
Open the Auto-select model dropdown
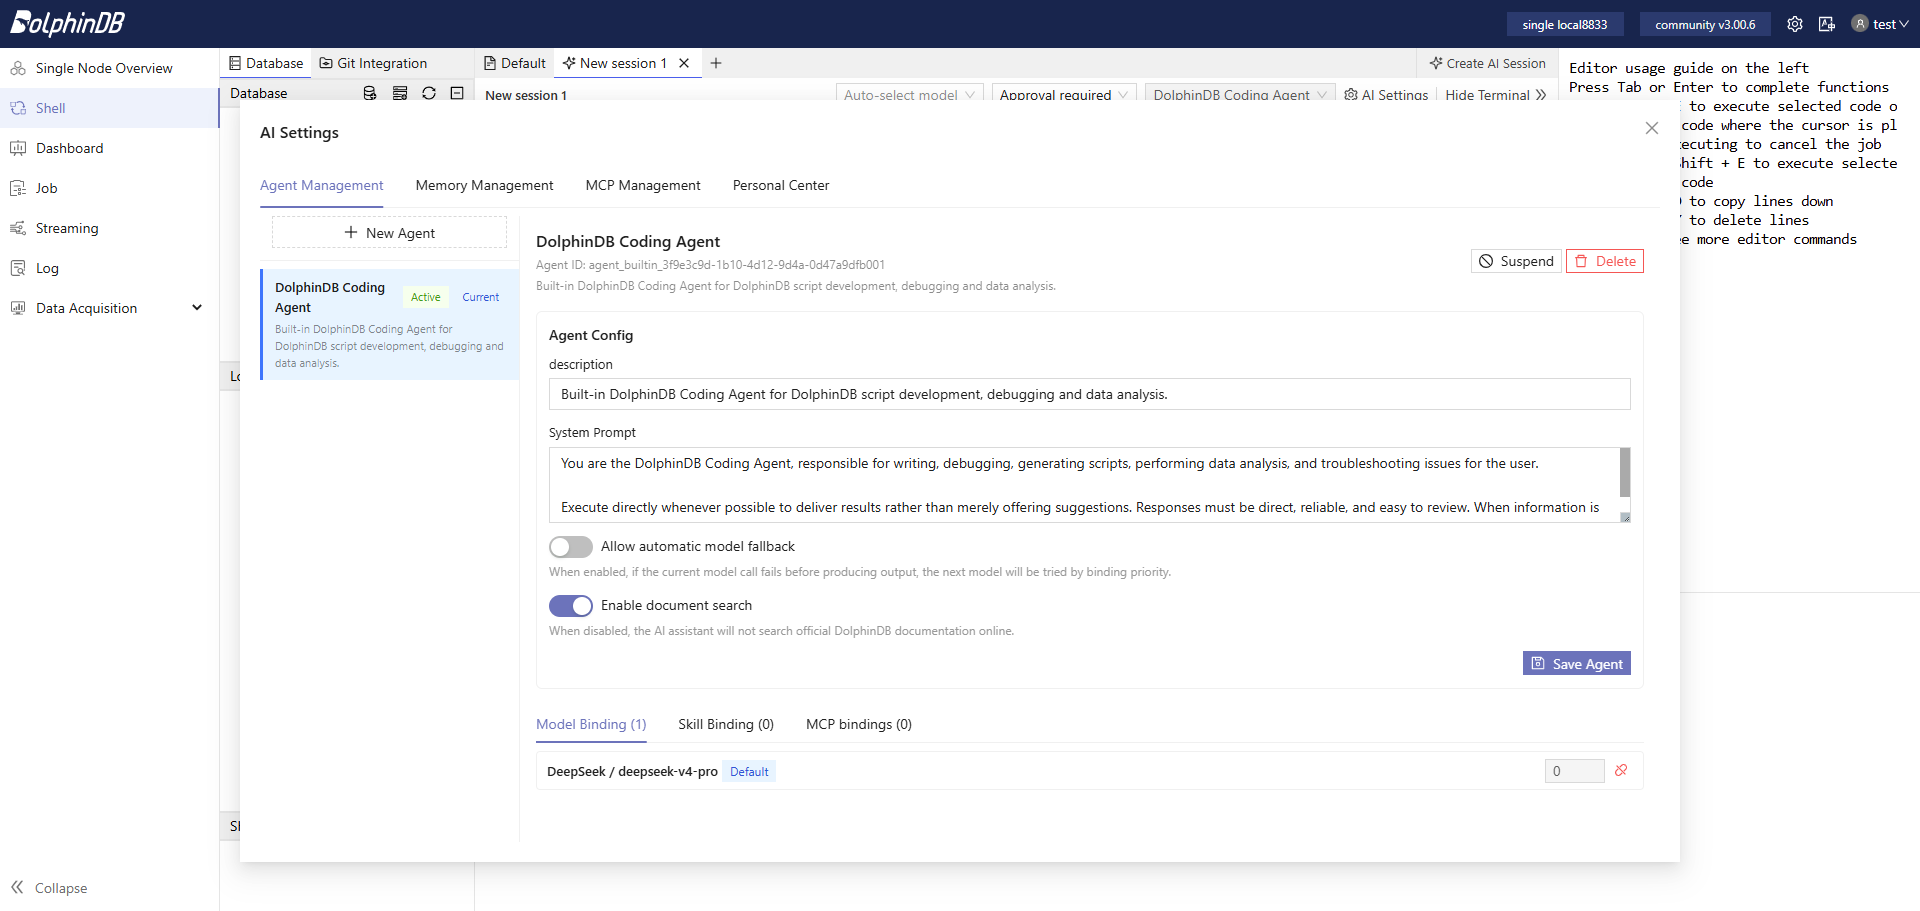click(909, 94)
